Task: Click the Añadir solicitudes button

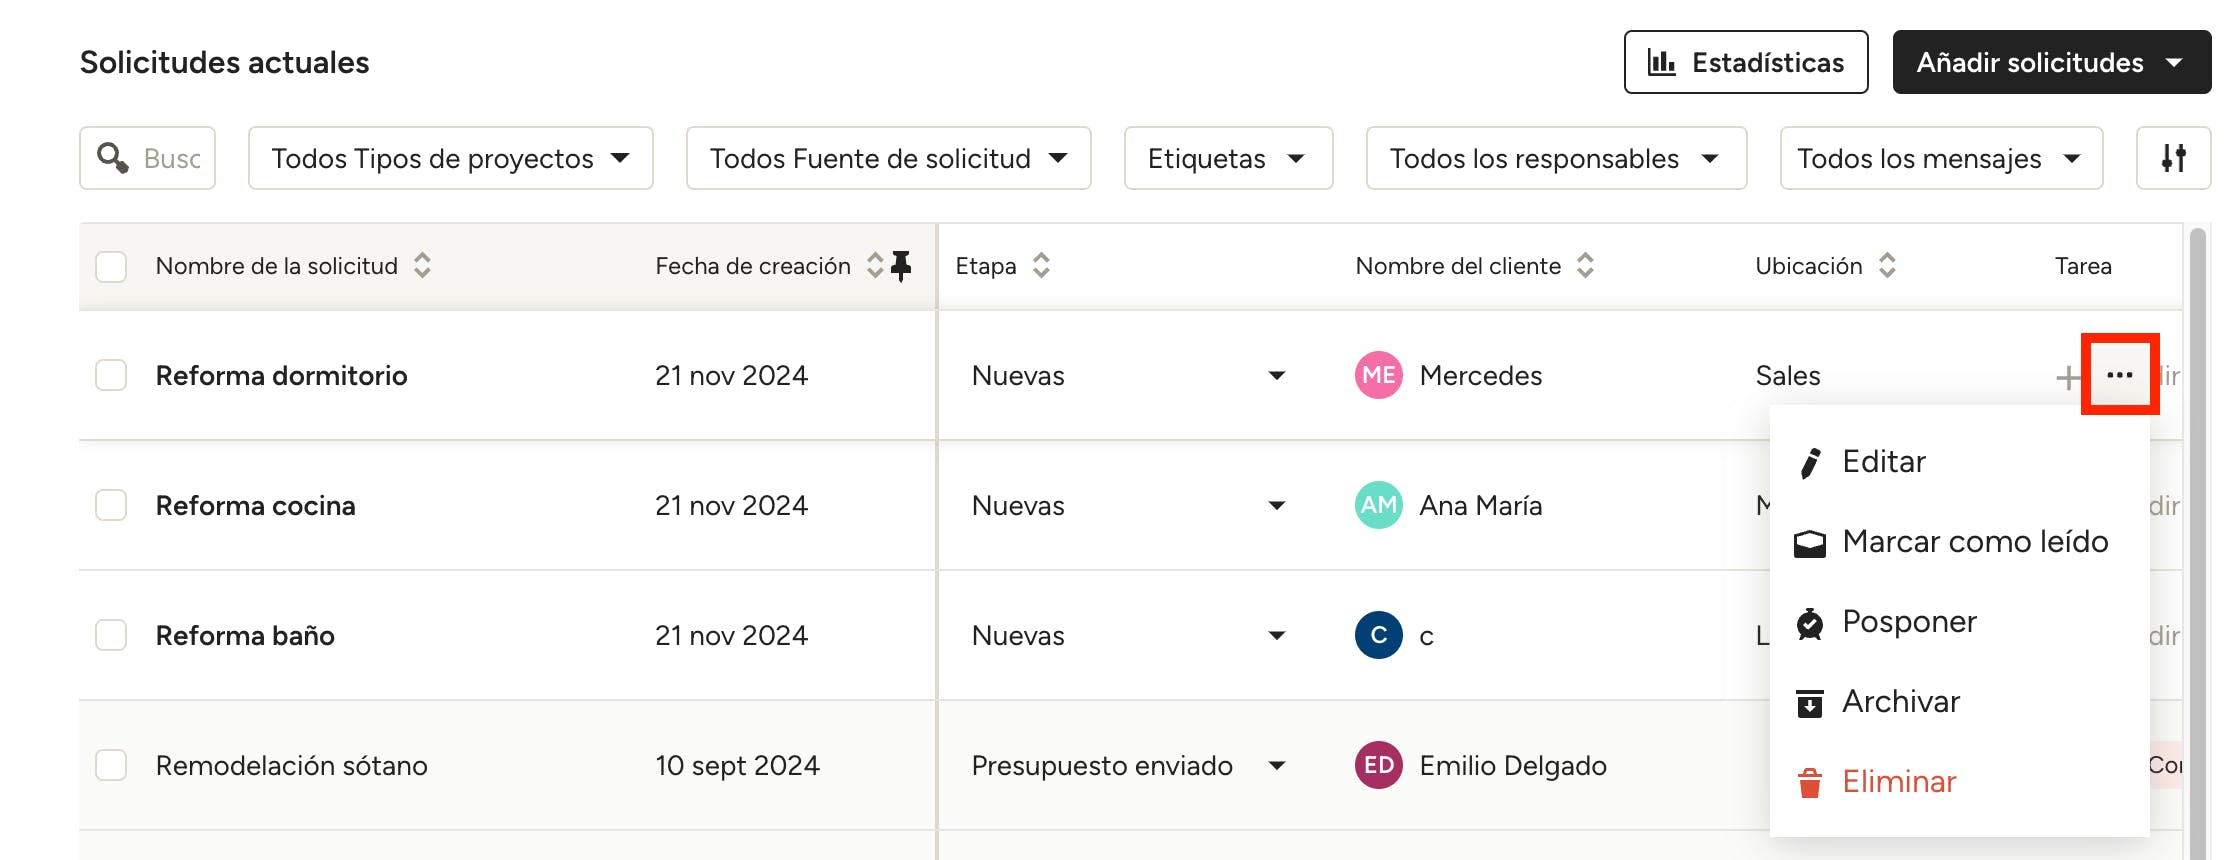Action: click(x=2050, y=62)
